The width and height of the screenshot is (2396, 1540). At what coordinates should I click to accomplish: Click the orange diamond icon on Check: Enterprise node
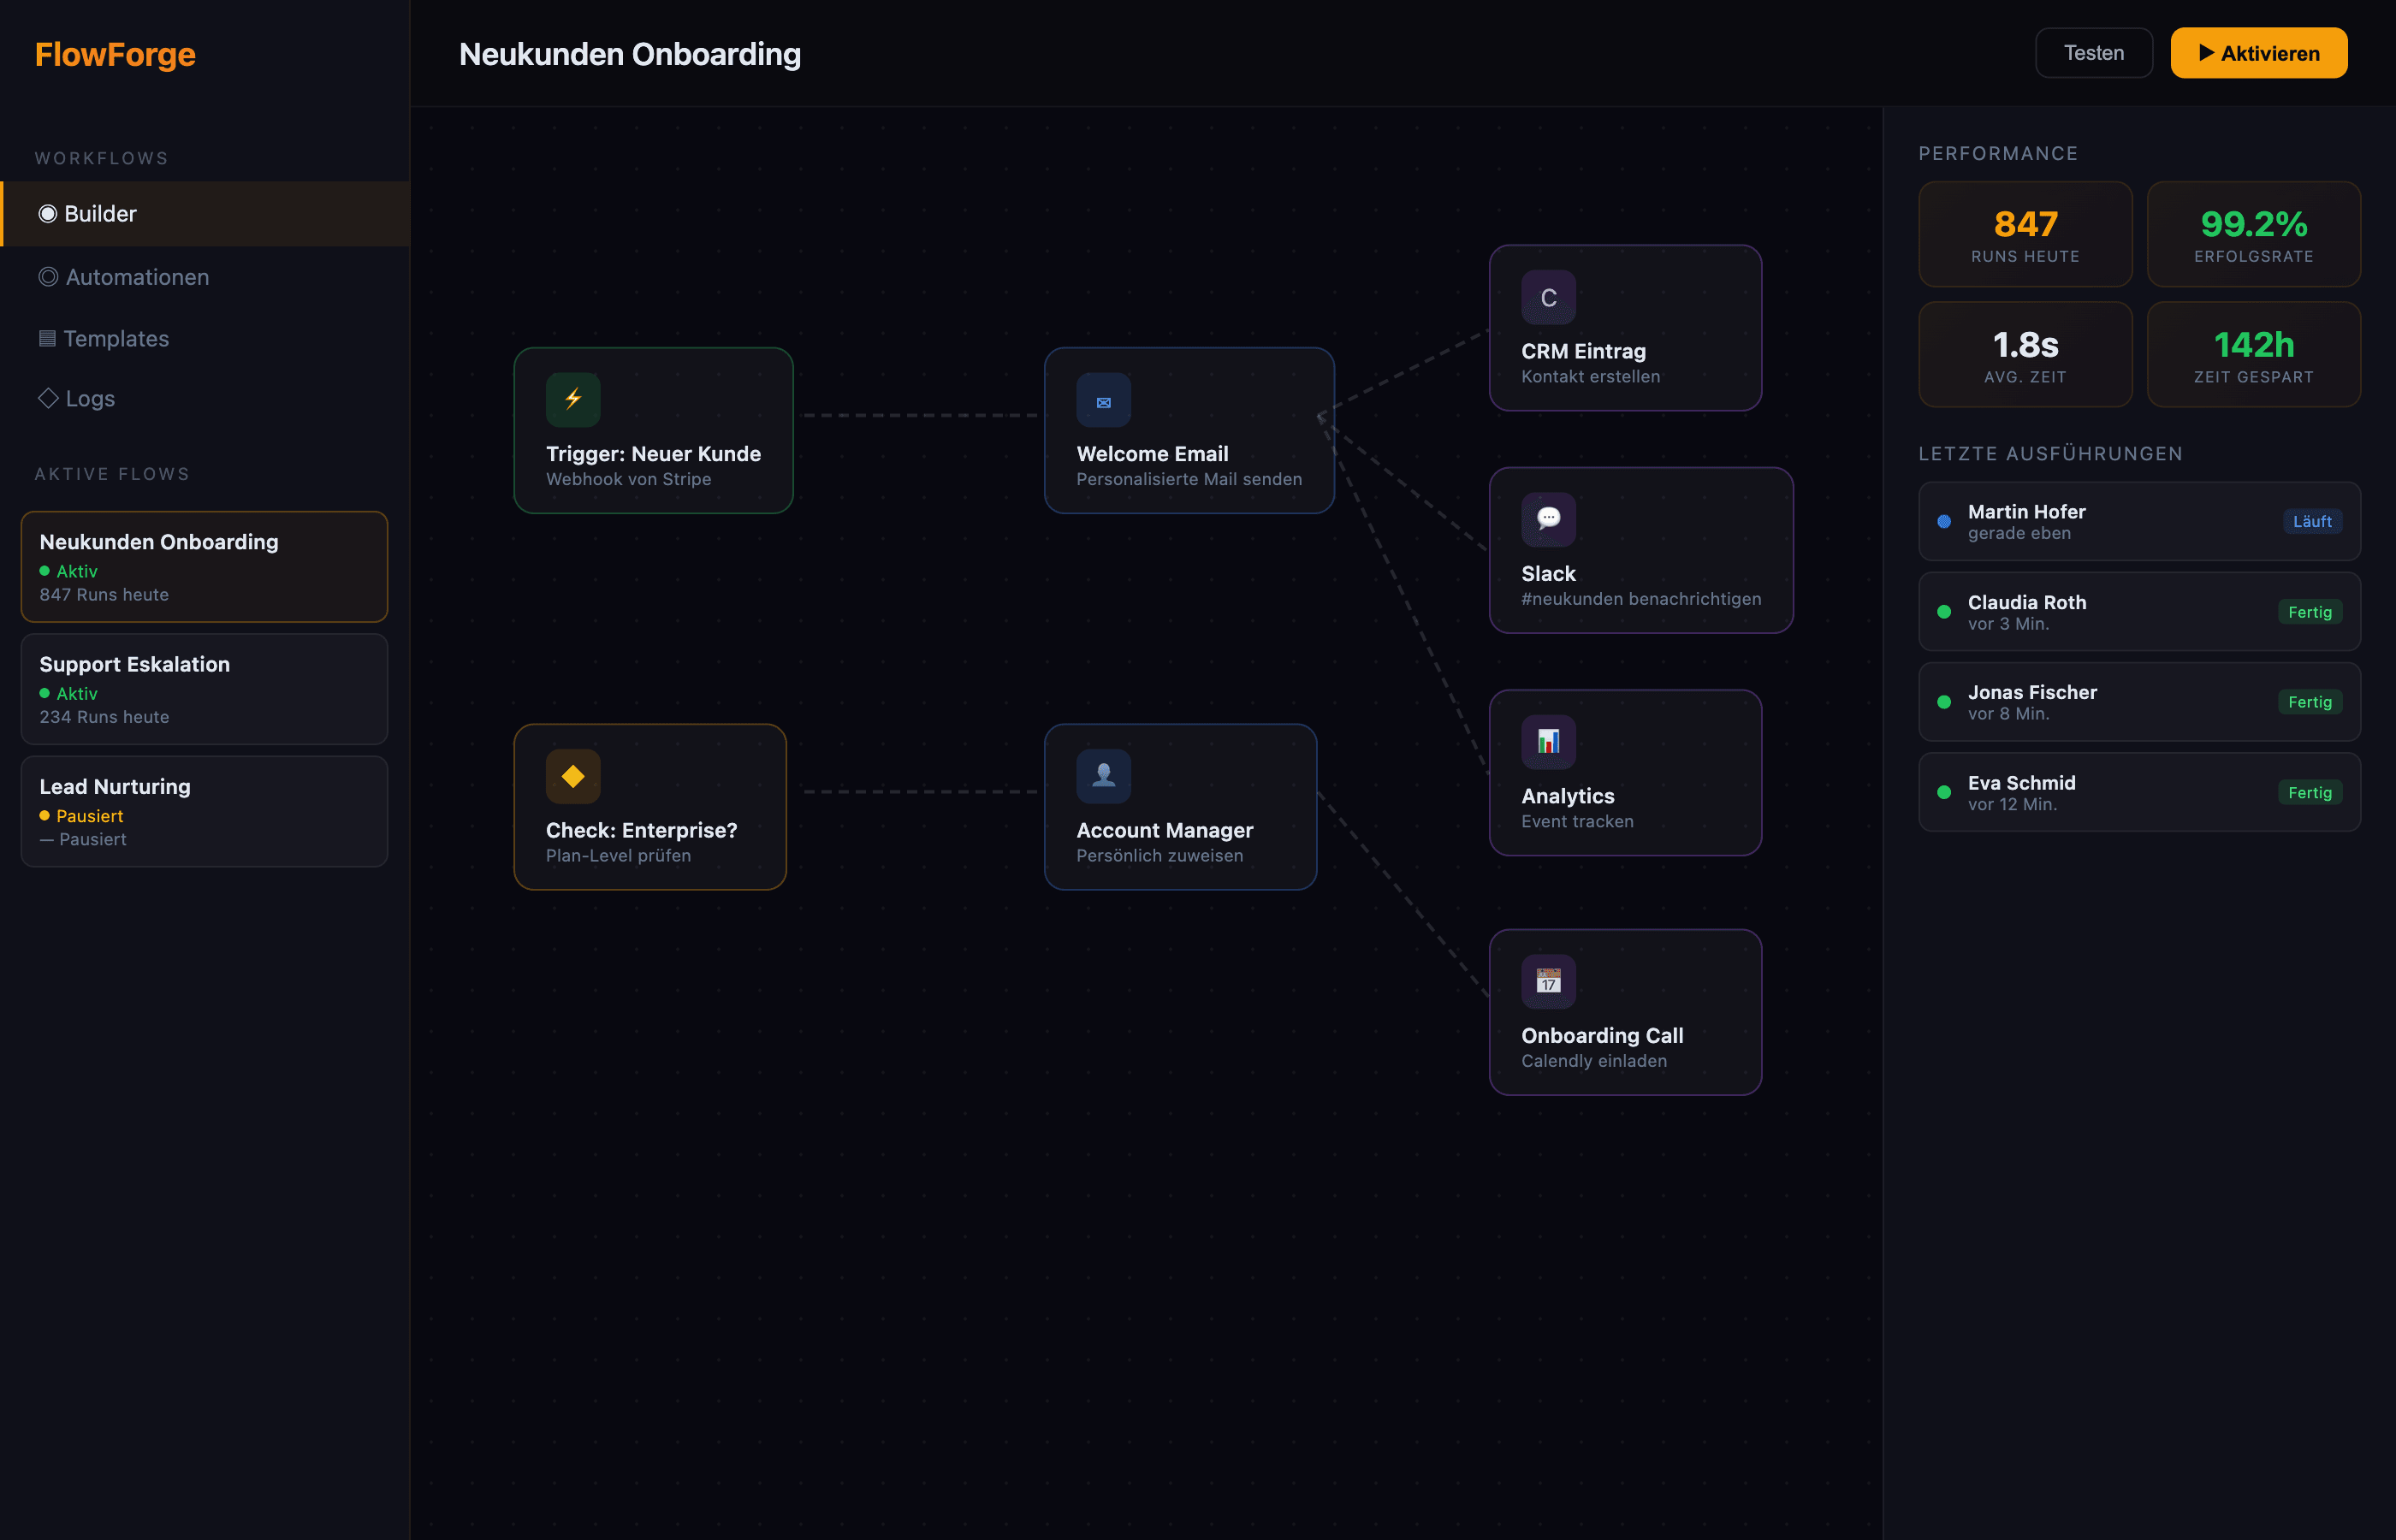[573, 775]
